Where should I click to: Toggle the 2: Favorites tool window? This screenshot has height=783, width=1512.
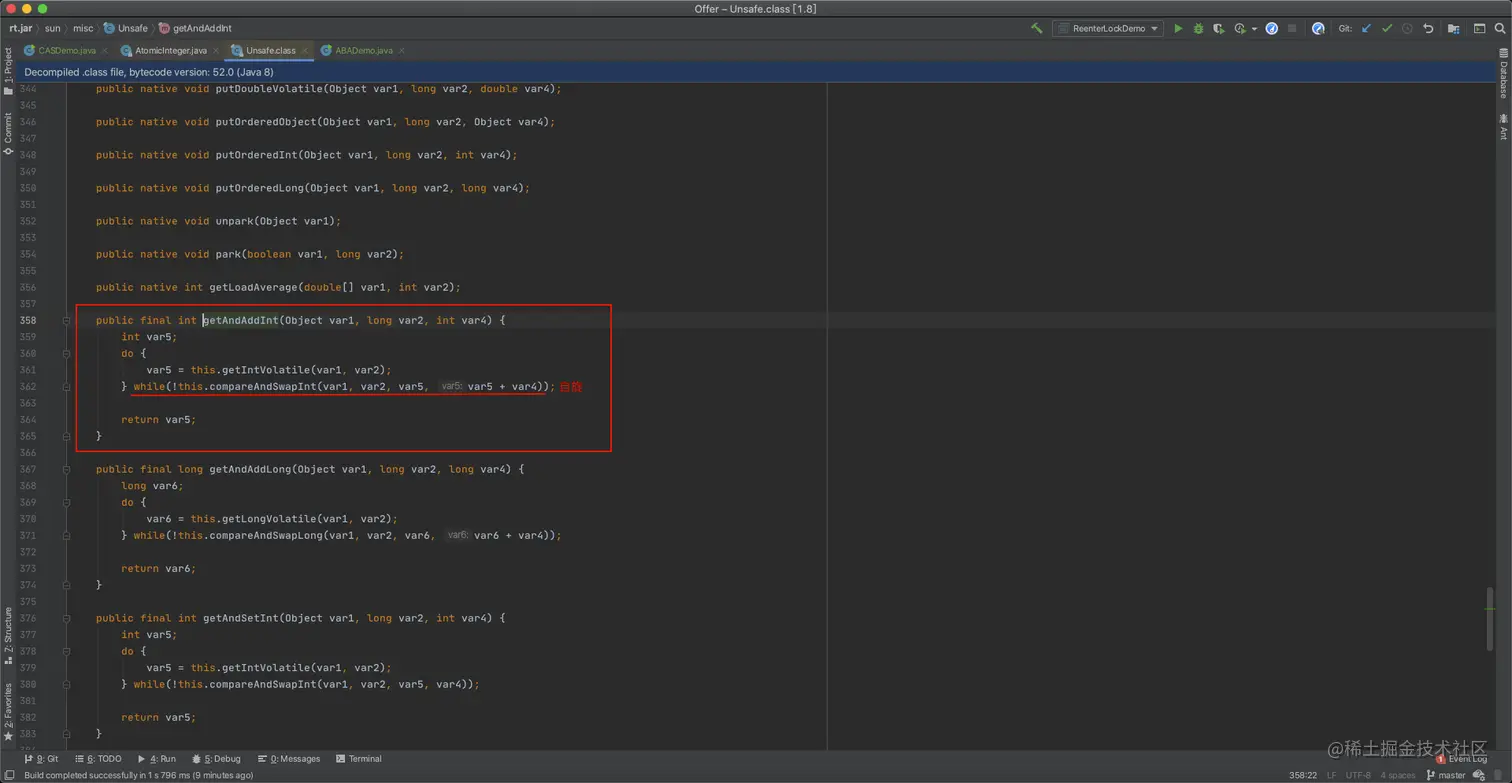[8, 712]
